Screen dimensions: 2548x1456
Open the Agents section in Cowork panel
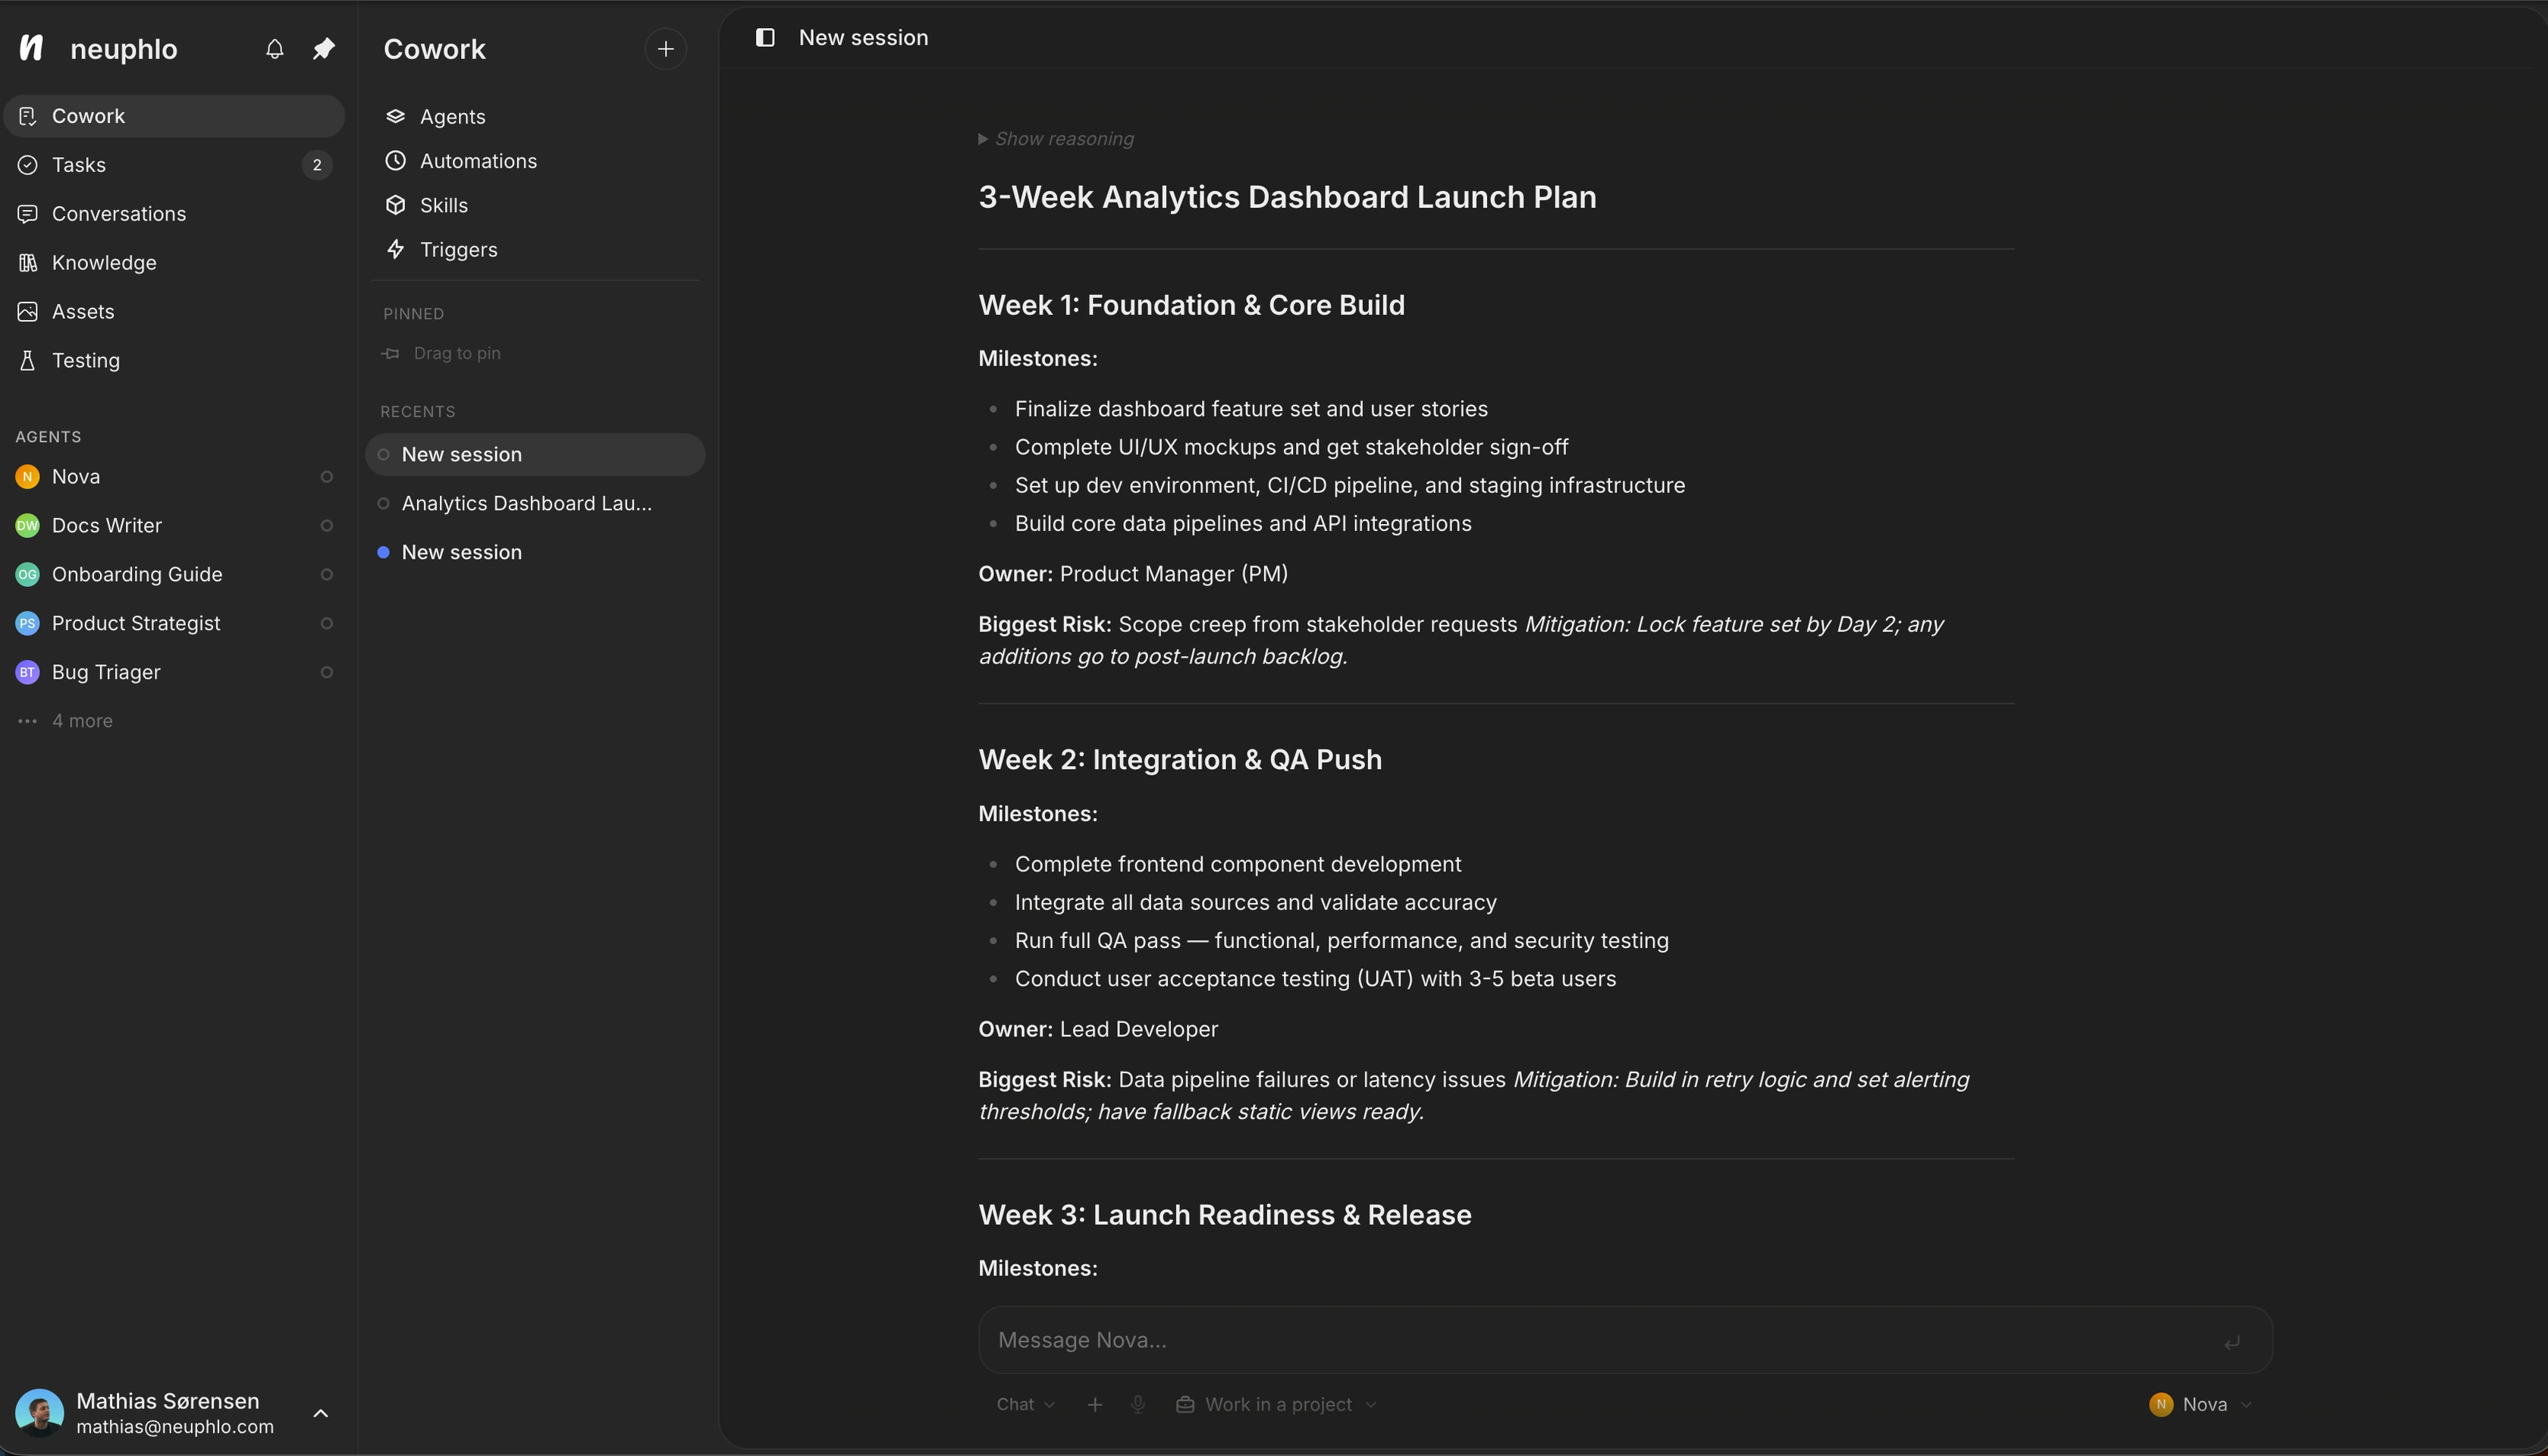pos(535,117)
